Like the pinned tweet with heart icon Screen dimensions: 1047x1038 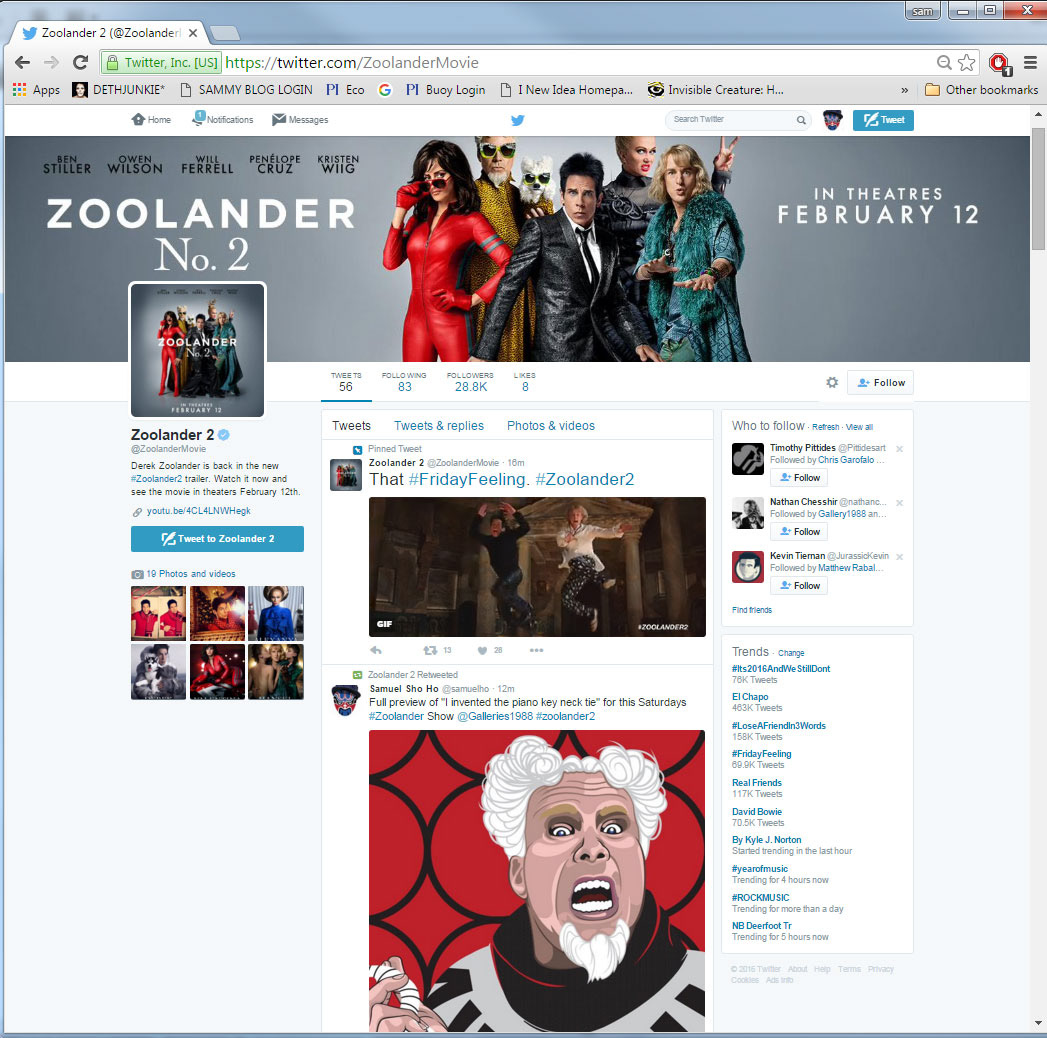482,650
